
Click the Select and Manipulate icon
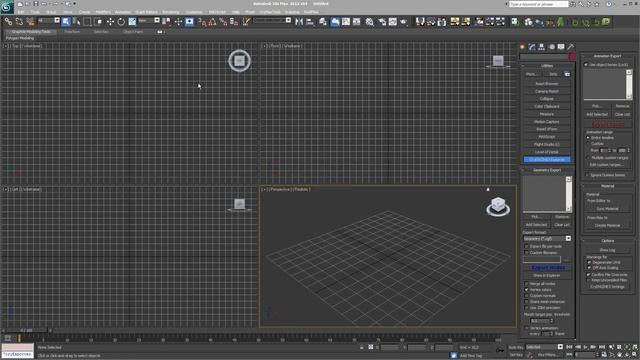[178, 22]
